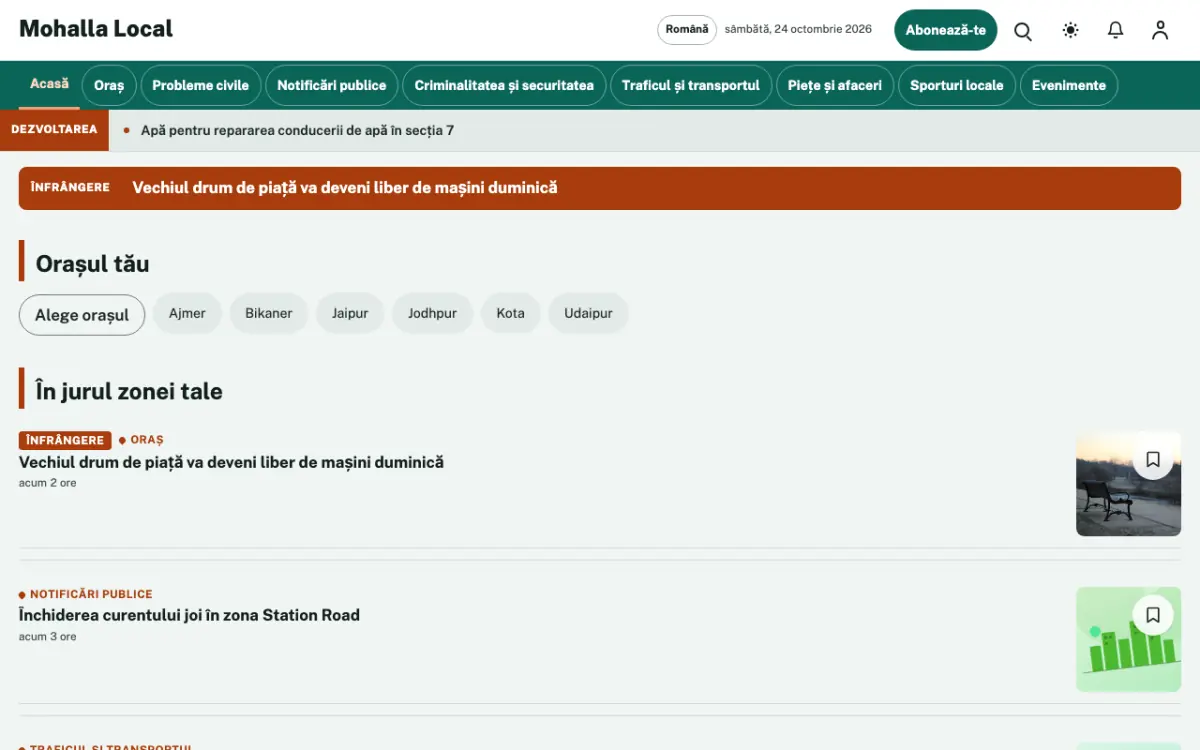Click the 'acum 2 ore' timestamp
The height and width of the screenshot is (750, 1200).
(48, 483)
